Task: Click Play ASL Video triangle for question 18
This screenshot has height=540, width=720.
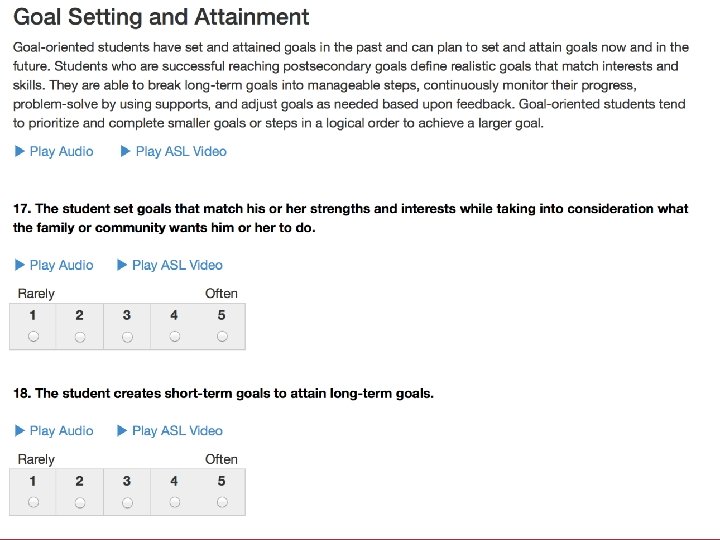Action: click(122, 431)
